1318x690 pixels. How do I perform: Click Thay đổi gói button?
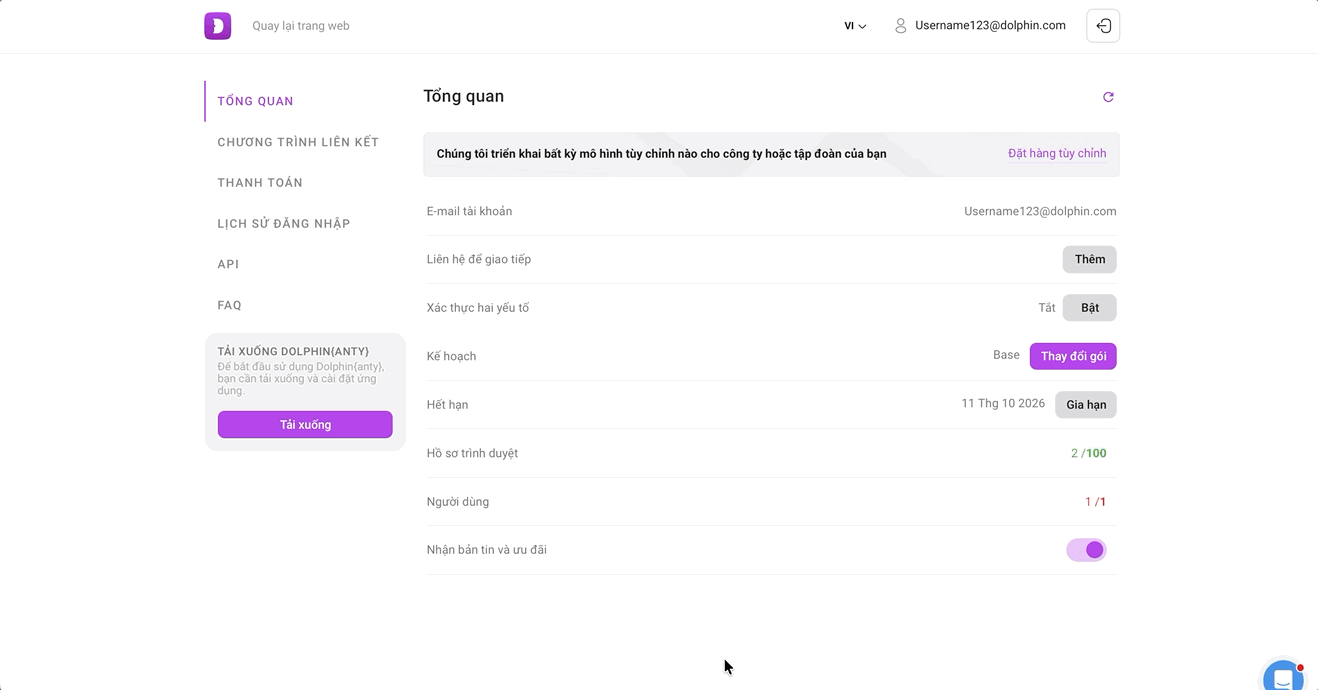(x=1073, y=356)
